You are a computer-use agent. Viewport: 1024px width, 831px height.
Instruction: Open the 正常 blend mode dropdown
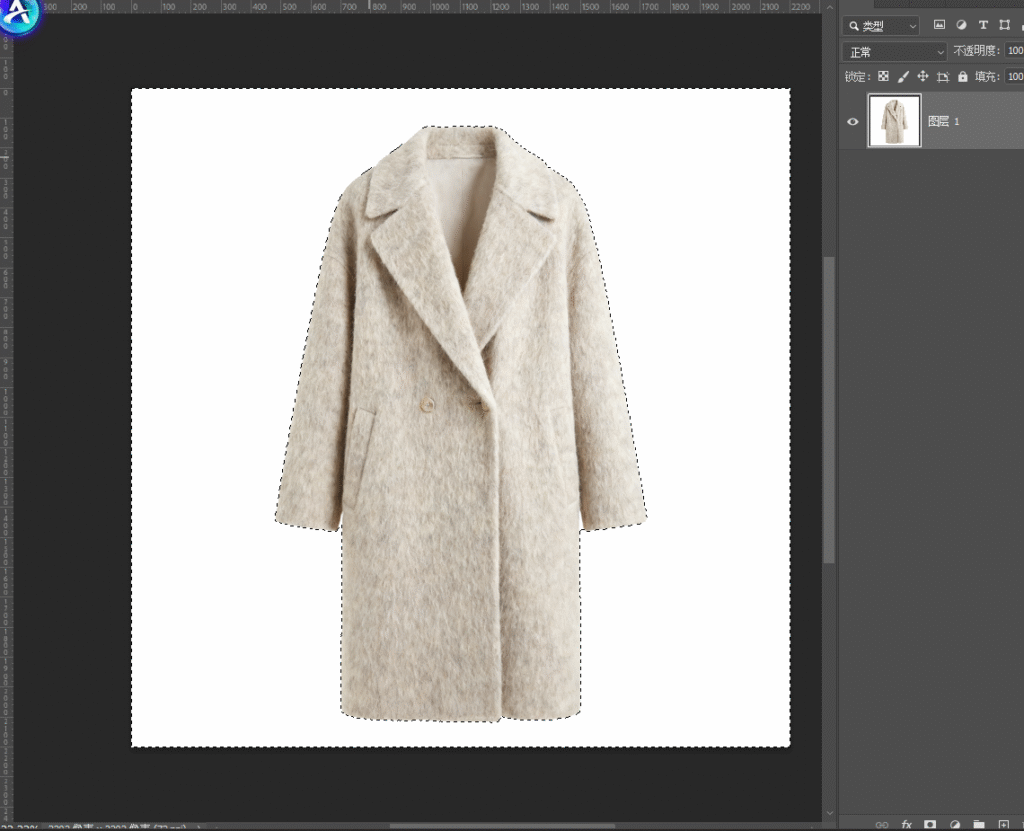pyautogui.click(x=895, y=51)
